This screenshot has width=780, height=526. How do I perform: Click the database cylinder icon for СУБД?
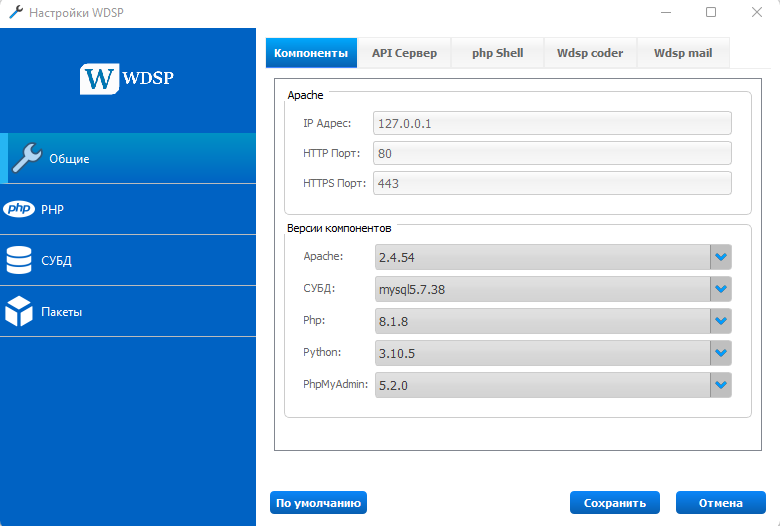pos(19,260)
